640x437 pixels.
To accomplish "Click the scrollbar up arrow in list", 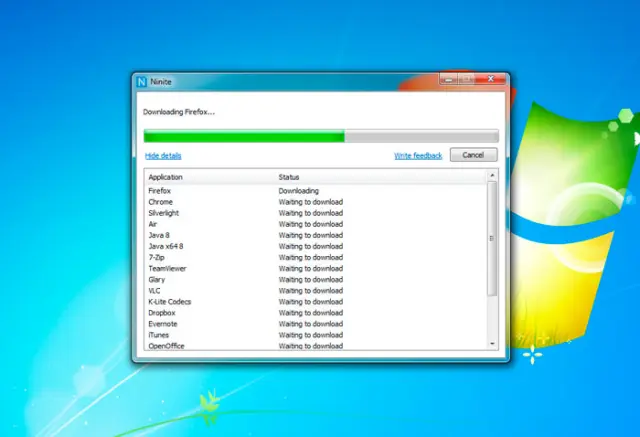I will (491, 176).
